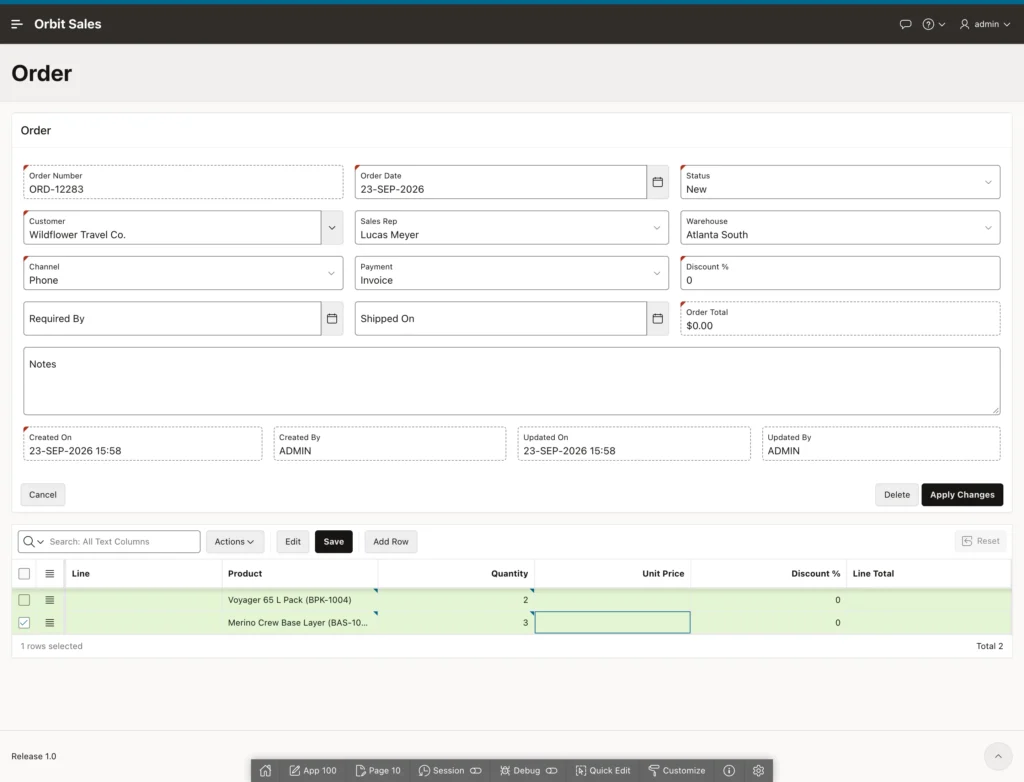
Task: Click Apply Changes
Action: (x=962, y=495)
